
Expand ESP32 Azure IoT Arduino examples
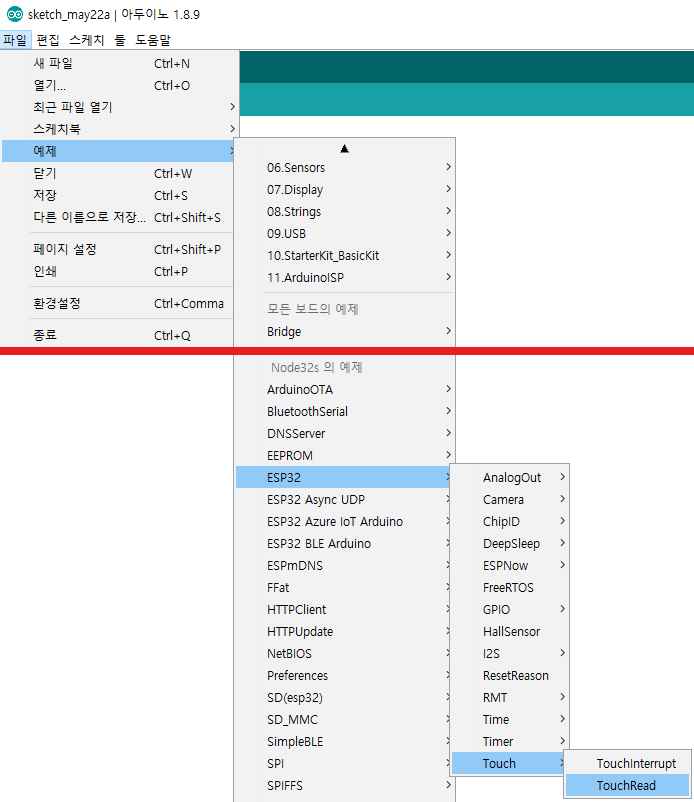click(x=343, y=522)
